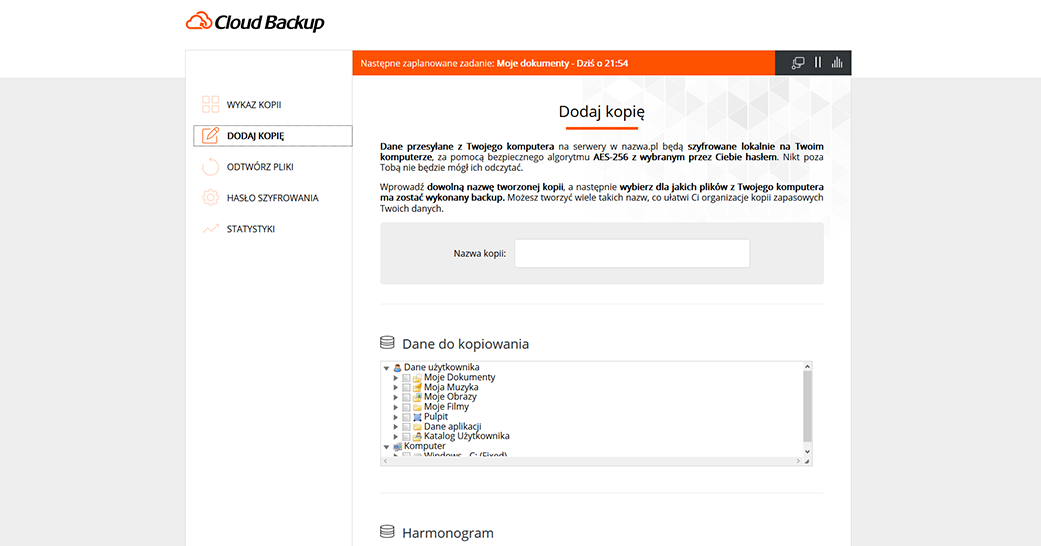Open the bar chart icon in top bar

837,63
